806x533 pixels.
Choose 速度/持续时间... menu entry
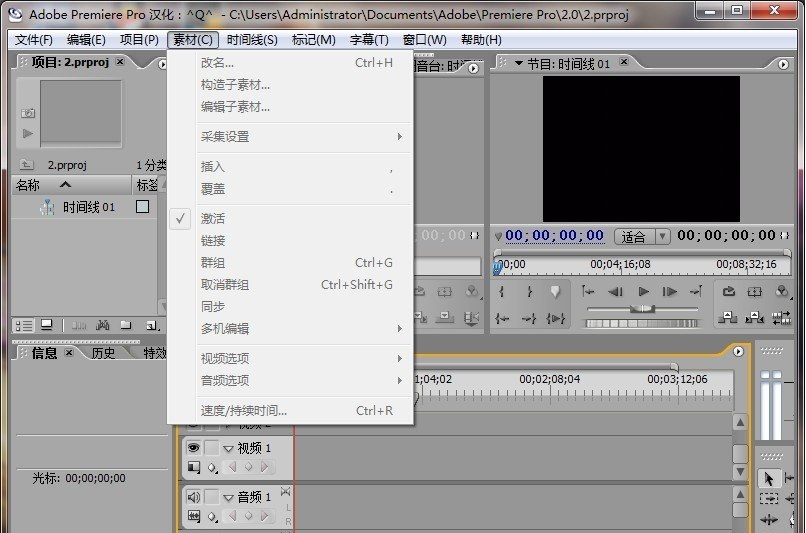tap(290, 411)
